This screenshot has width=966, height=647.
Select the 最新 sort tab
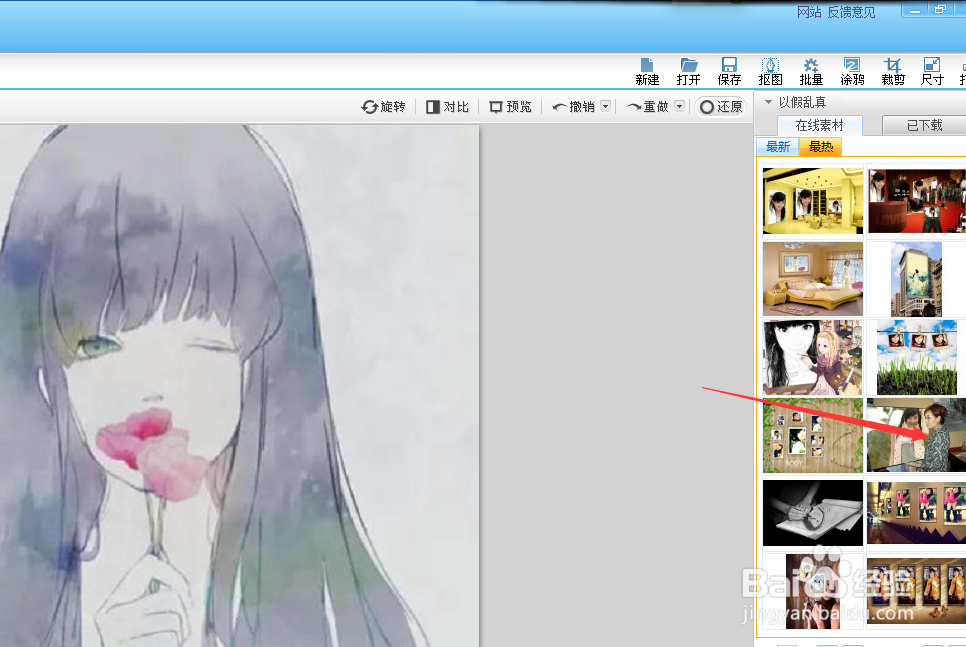(x=777, y=147)
